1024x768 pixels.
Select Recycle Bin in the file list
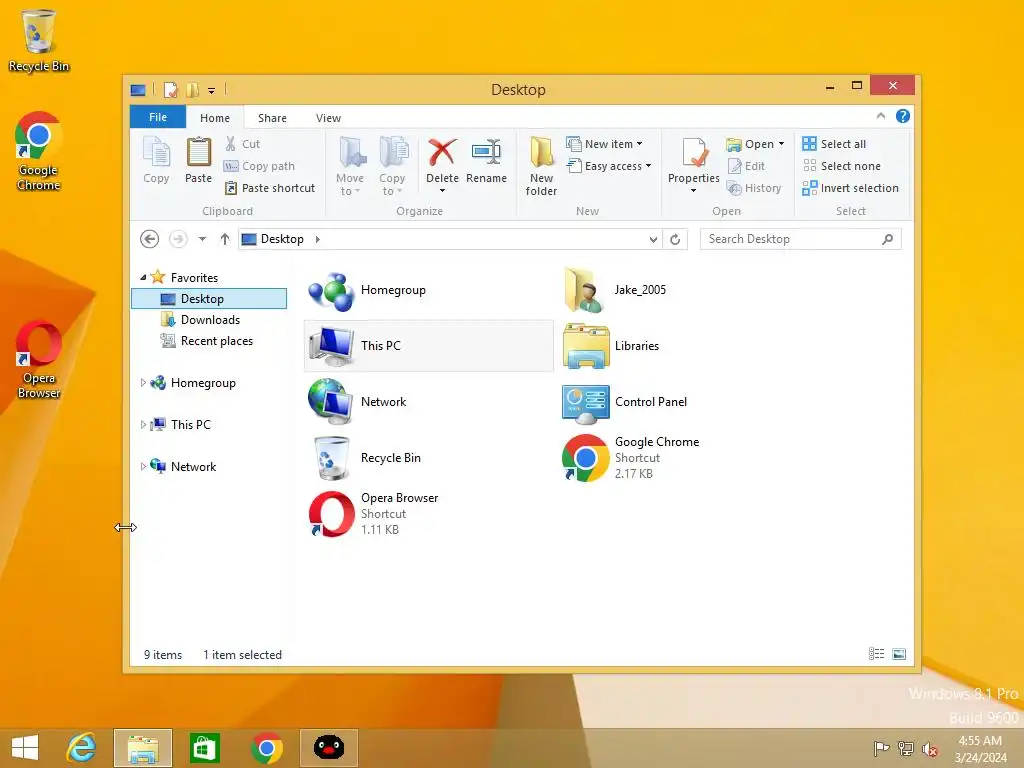point(429,458)
